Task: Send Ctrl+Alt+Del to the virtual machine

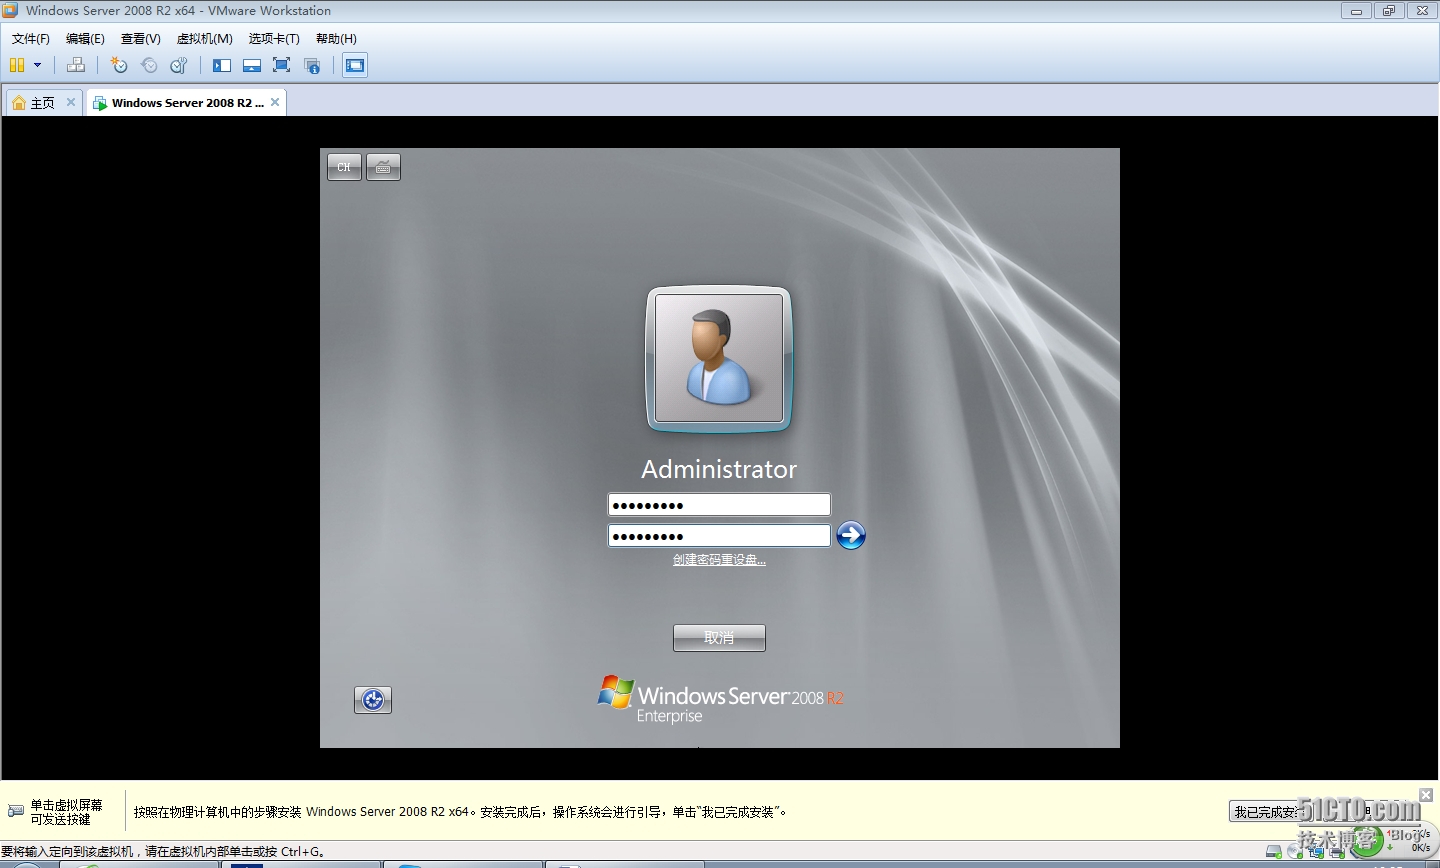Action: pos(76,65)
